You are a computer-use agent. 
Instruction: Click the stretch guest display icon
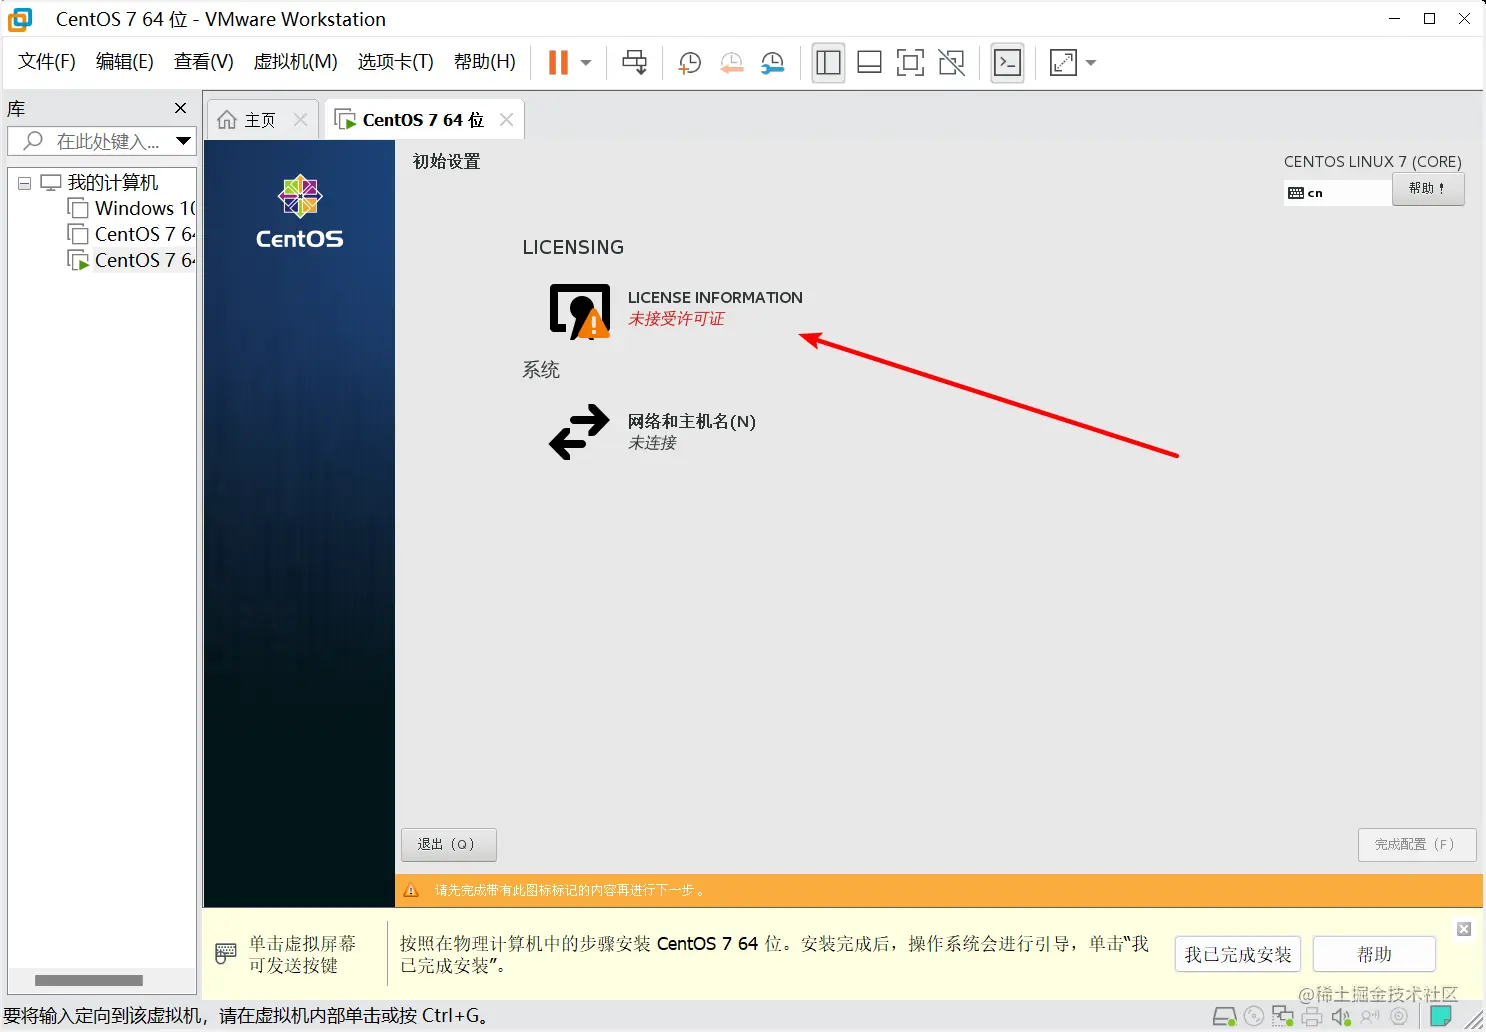pyautogui.click(x=1063, y=63)
